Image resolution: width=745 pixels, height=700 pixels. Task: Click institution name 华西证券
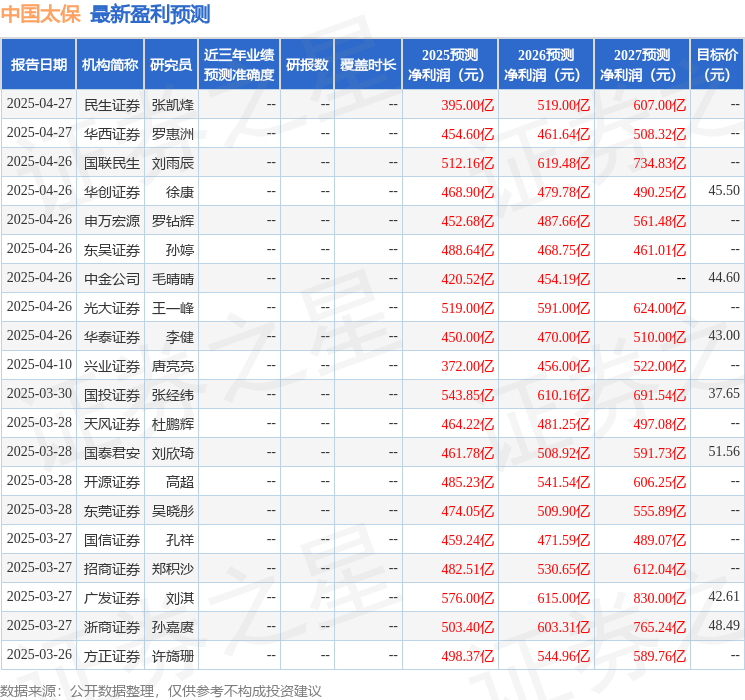112,134
